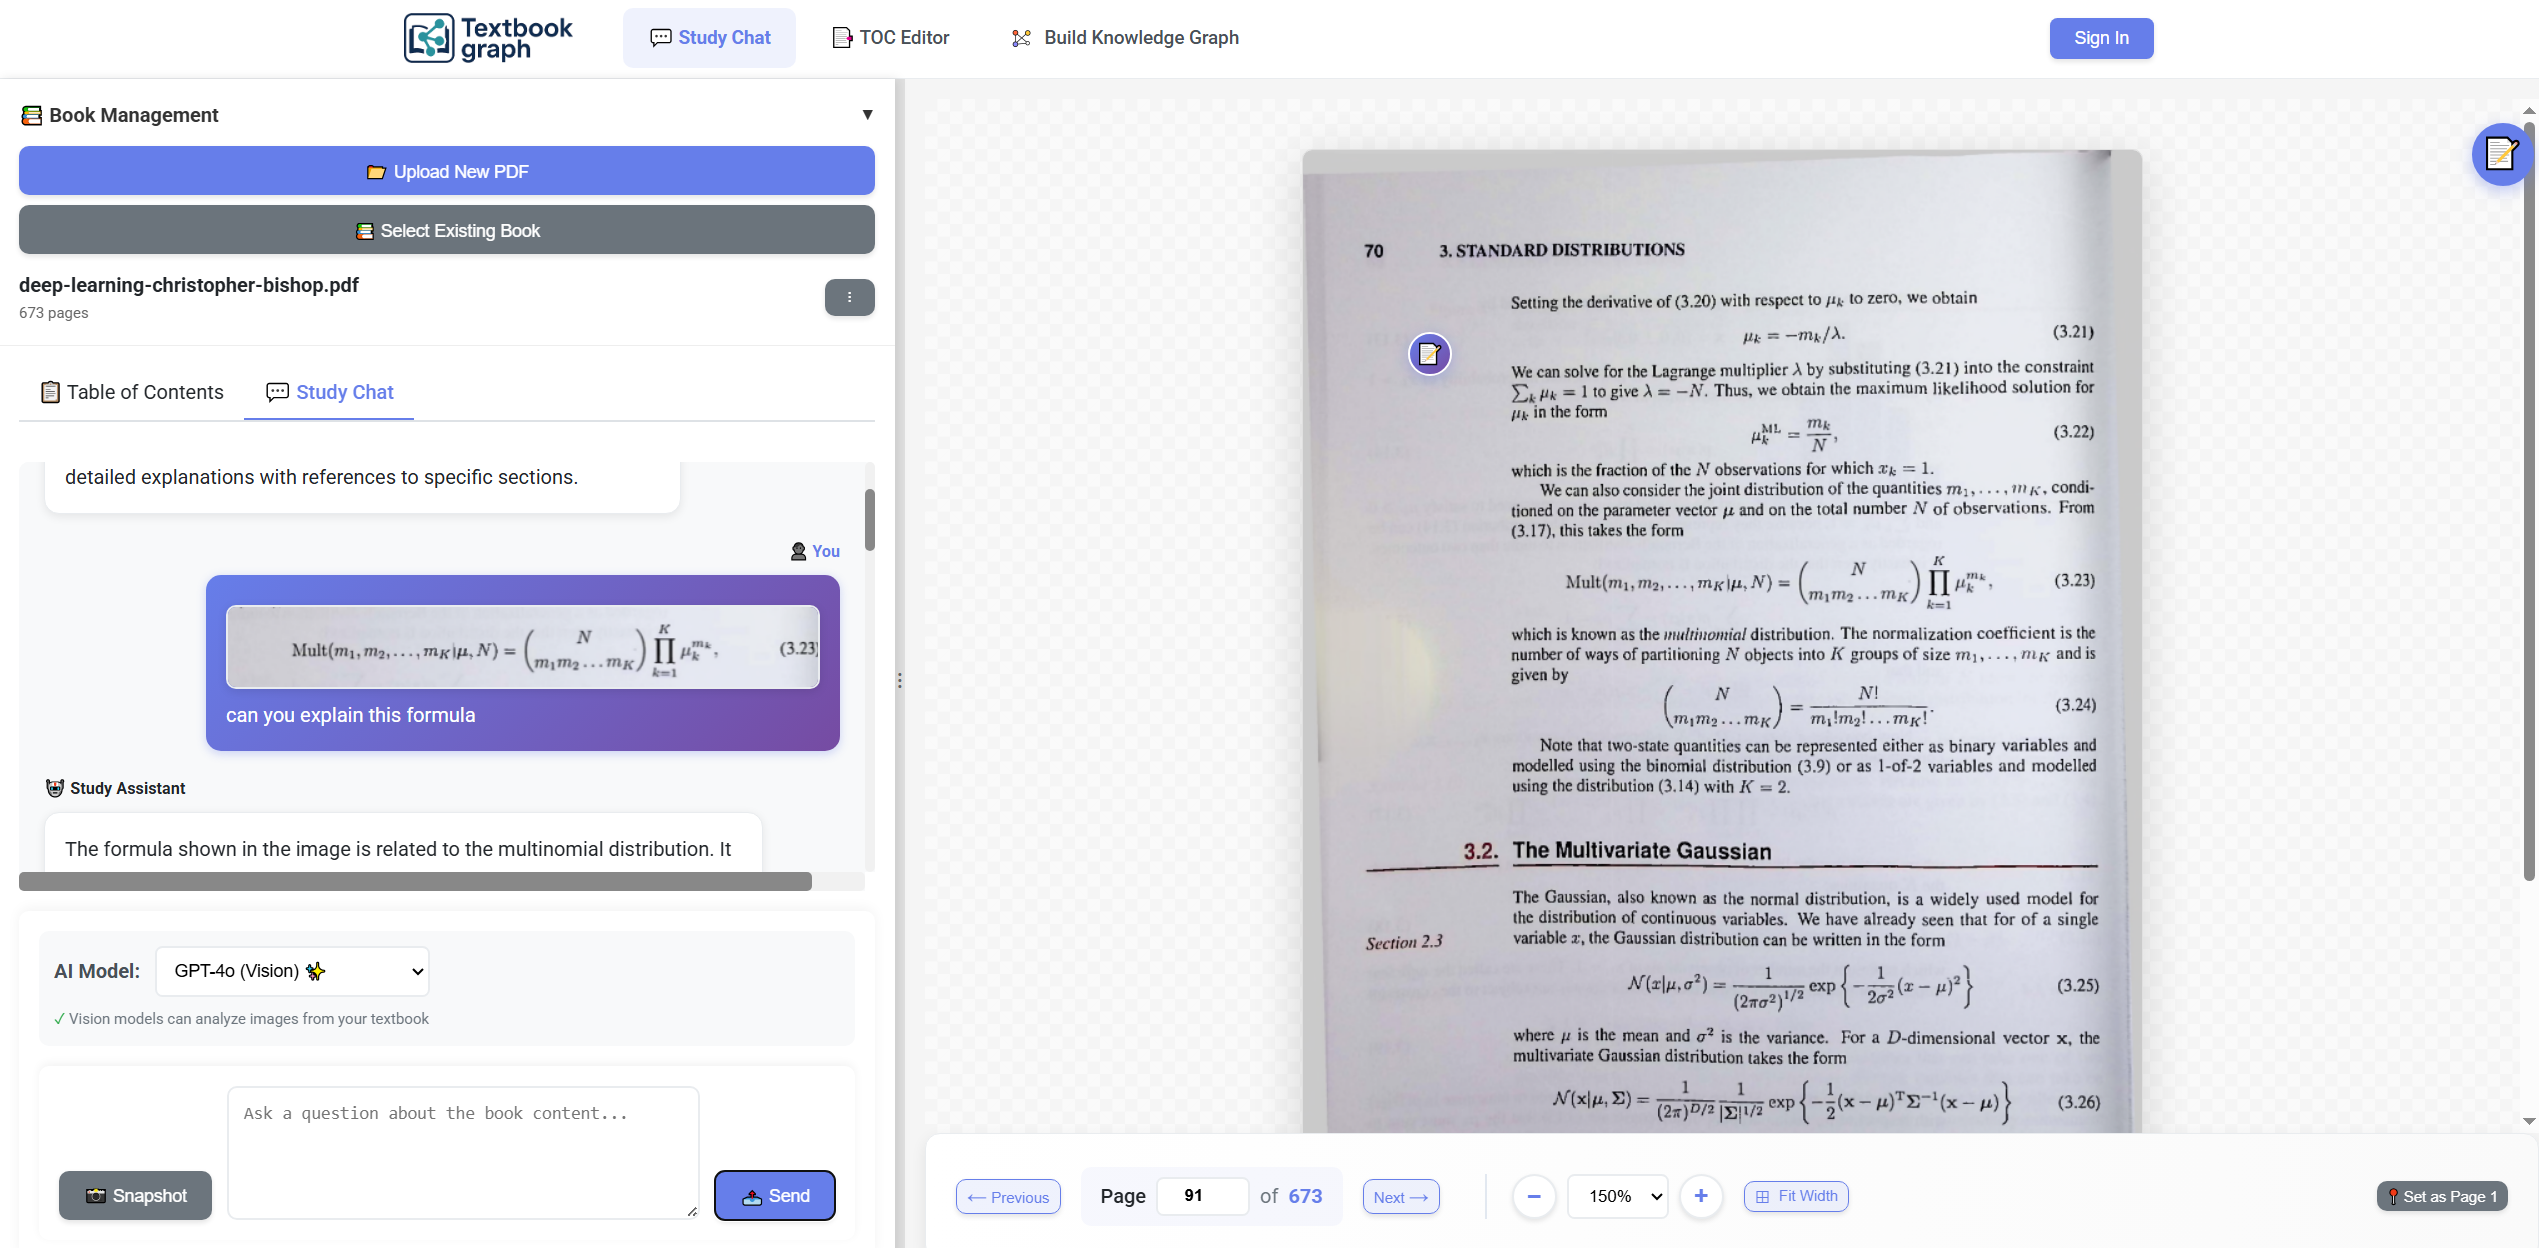
Task: Click deep-learning-christopher-bishop.pdf filename
Action: [x=189, y=285]
